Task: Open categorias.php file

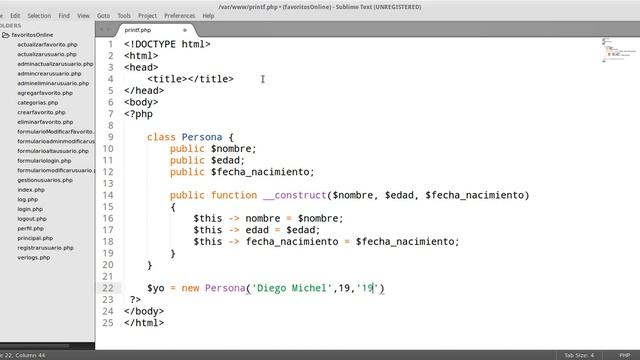Action: pyautogui.click(x=38, y=102)
